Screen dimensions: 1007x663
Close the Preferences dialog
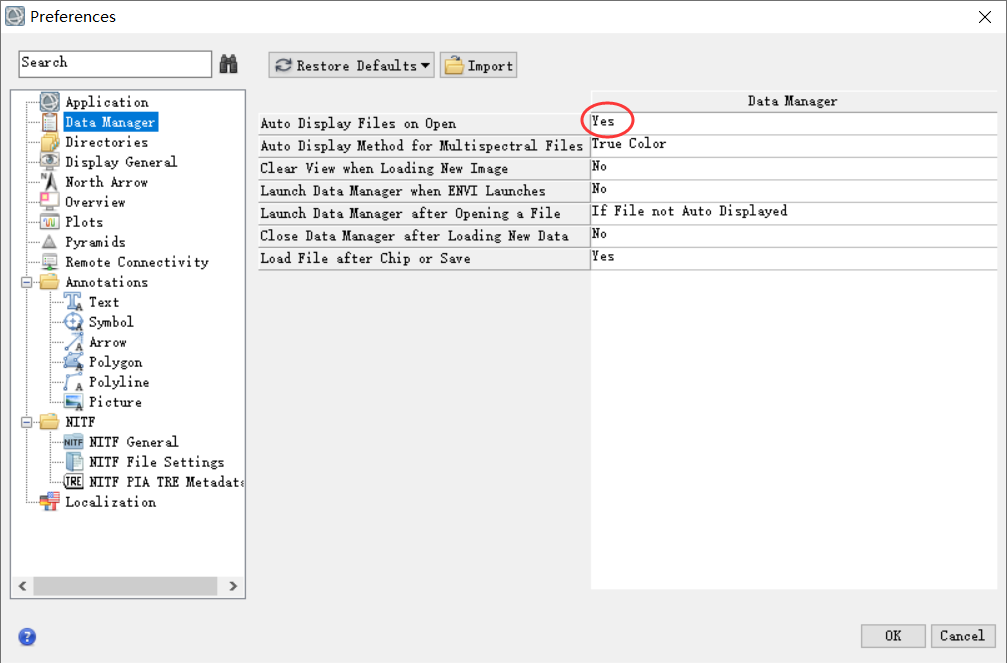coord(985,17)
